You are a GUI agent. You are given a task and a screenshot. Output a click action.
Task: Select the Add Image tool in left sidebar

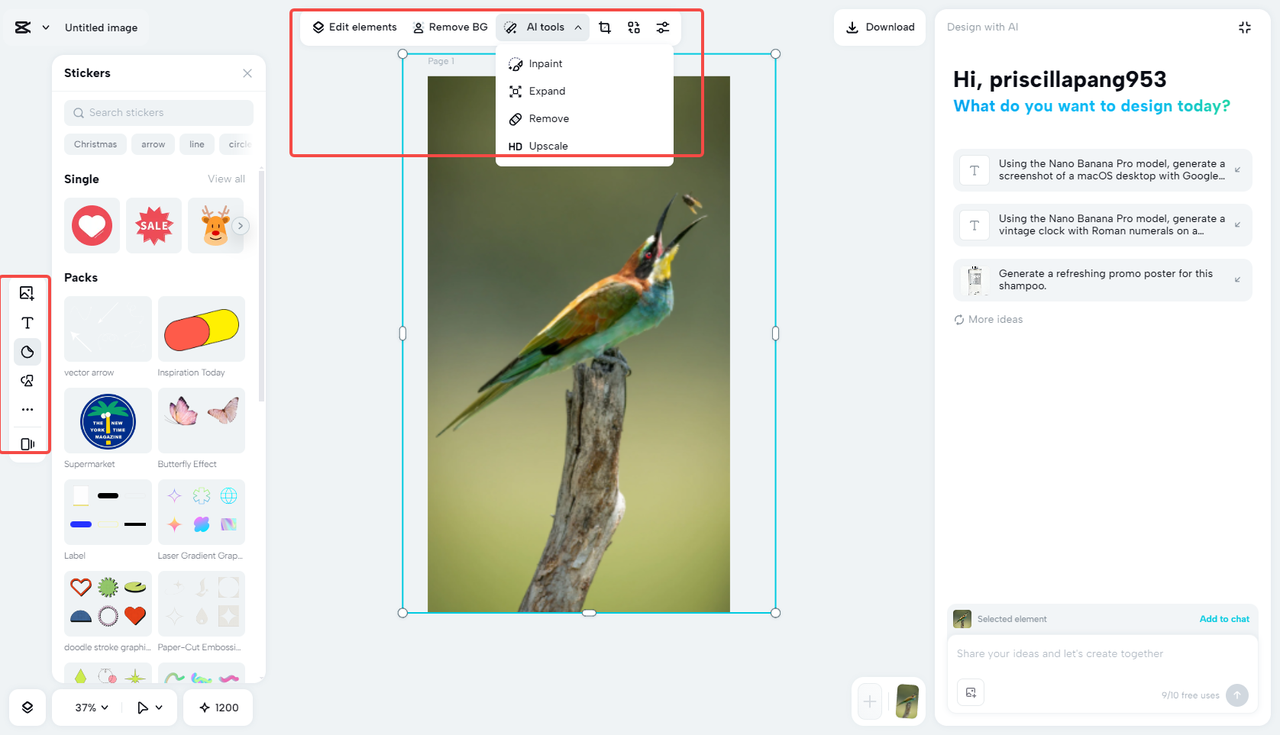pos(27,293)
